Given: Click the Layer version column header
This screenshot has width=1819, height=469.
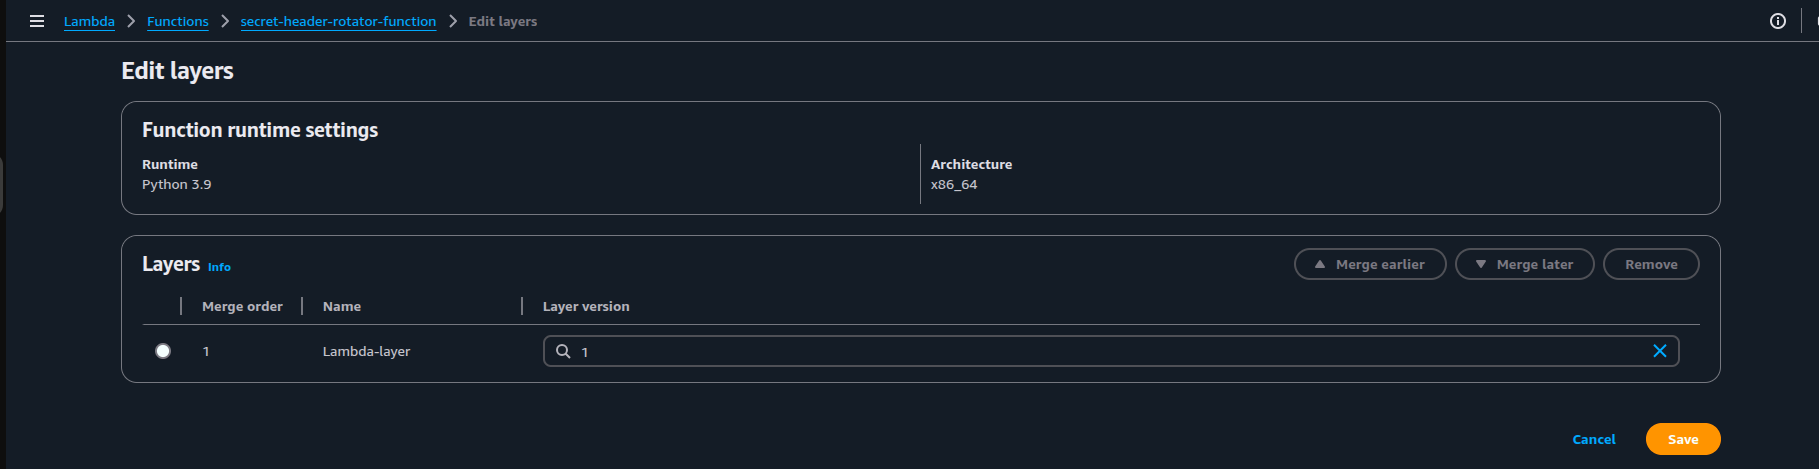Looking at the screenshot, I should click(x=586, y=306).
